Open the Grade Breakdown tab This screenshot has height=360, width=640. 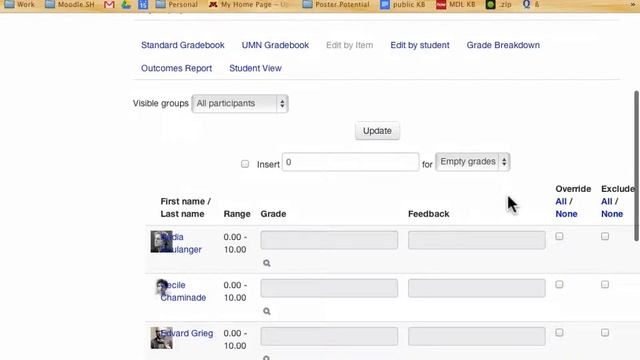[x=503, y=45]
